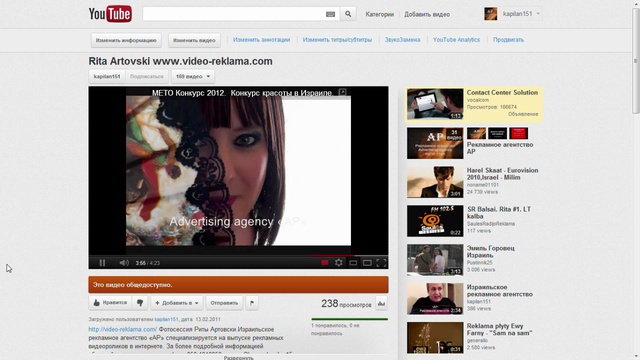Open the YouTube home logo
This screenshot has width=640, height=360.
(110, 14)
